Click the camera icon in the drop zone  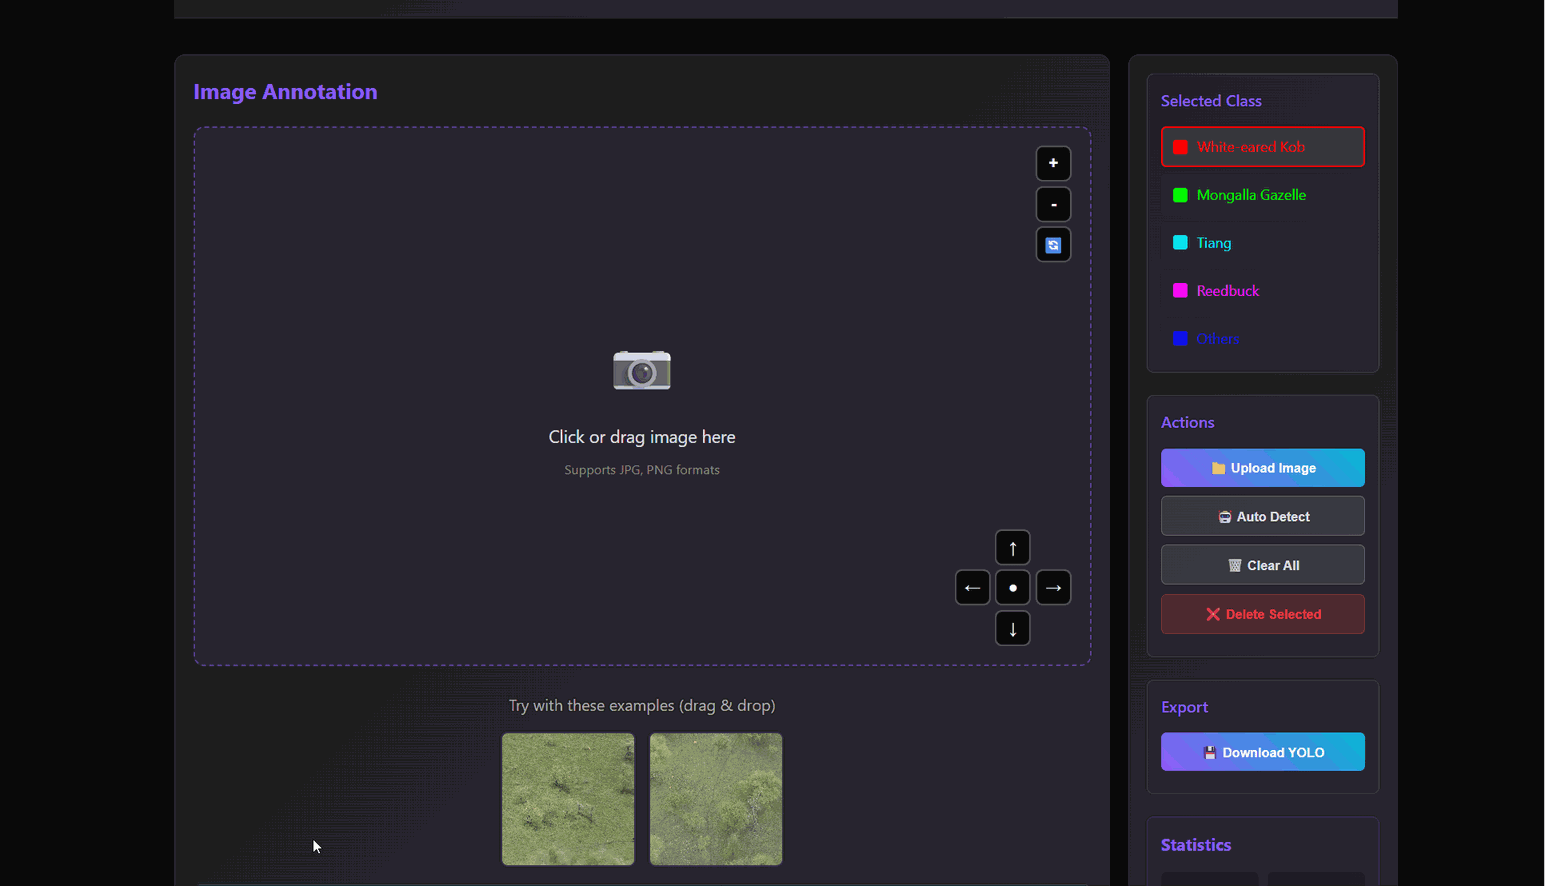tap(641, 370)
